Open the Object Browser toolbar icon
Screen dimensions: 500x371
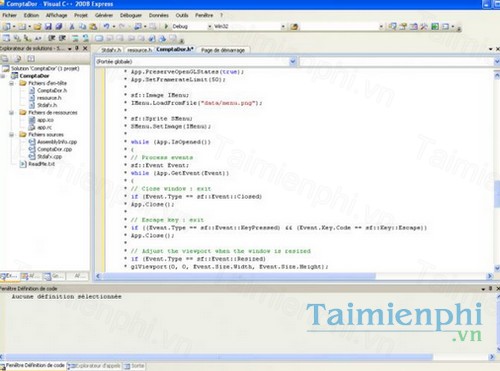(414, 26)
